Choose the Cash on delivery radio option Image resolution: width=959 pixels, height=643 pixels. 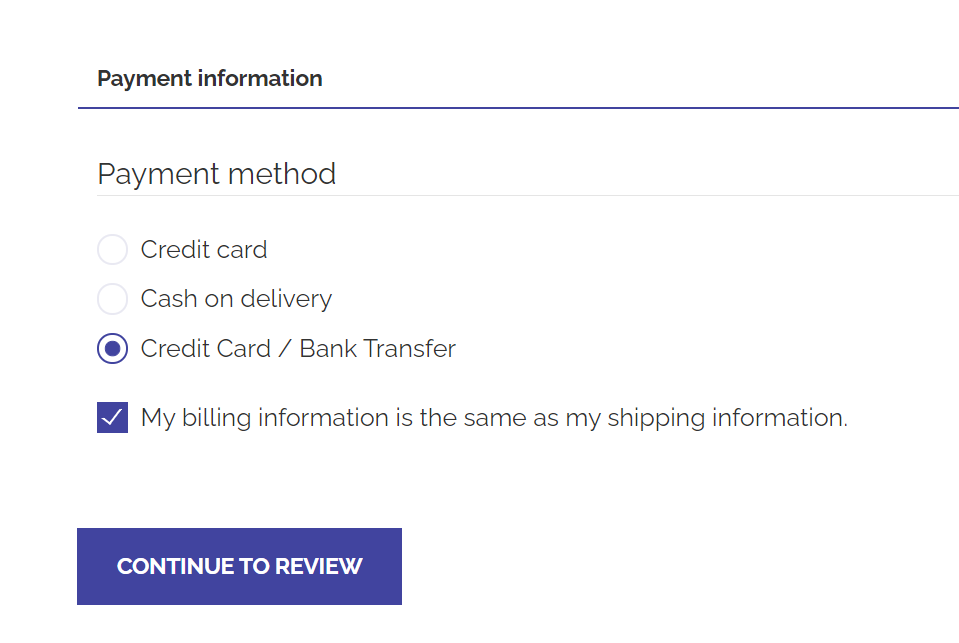[x=113, y=299]
